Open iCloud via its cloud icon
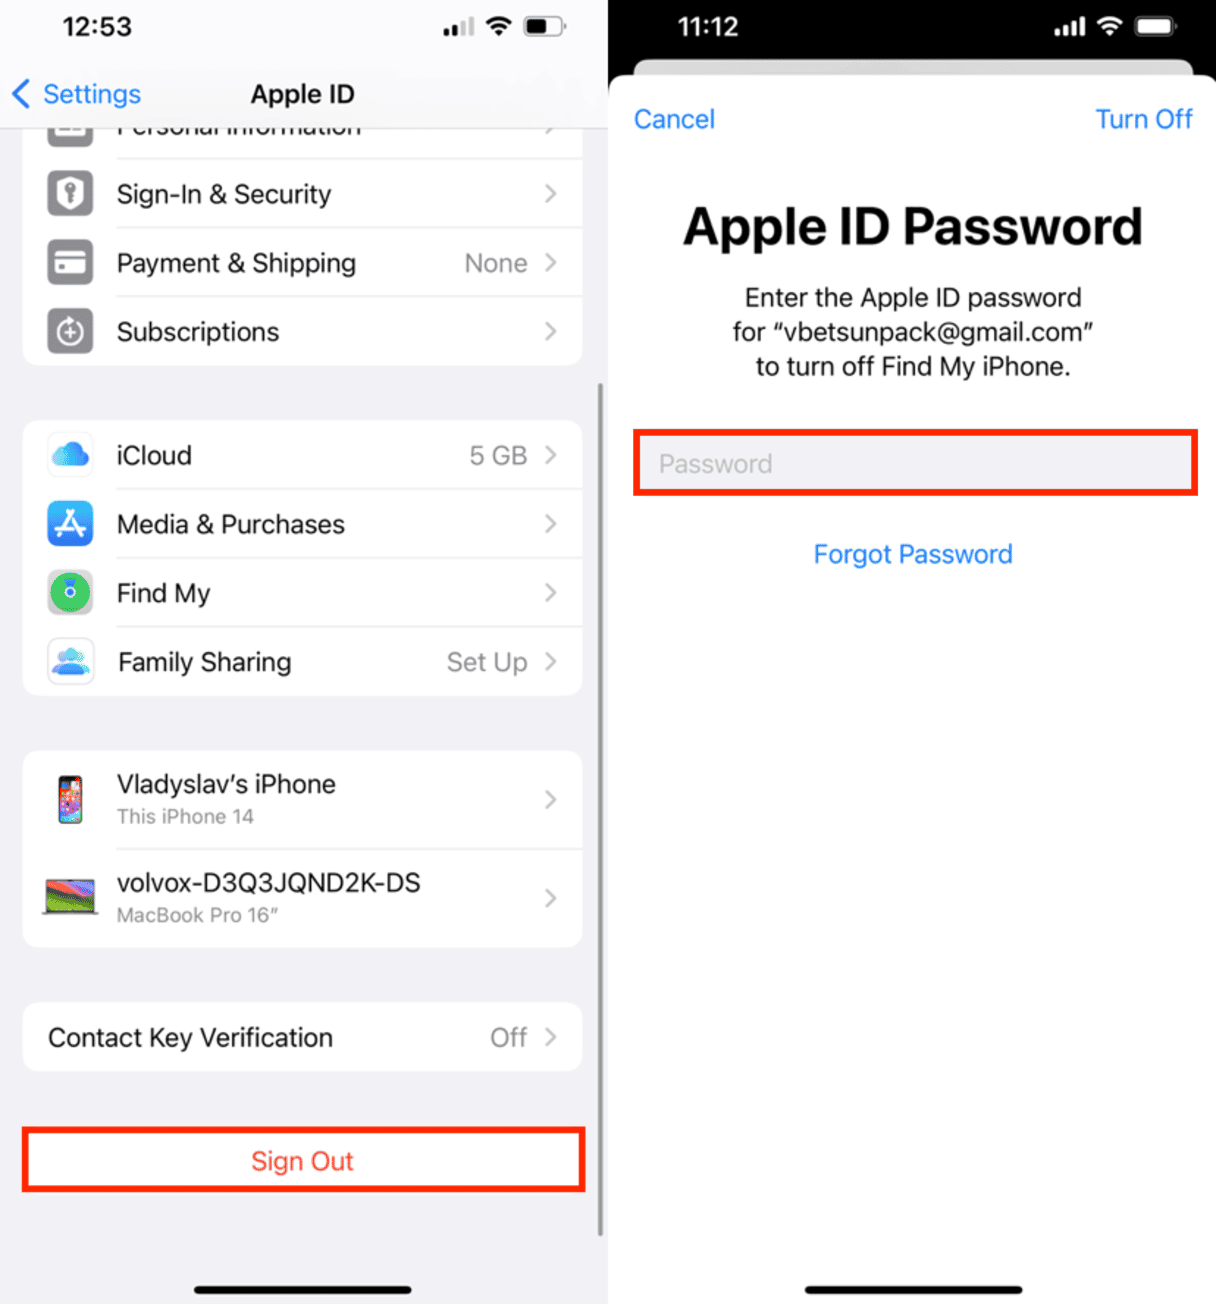Viewport: 1216px width, 1304px height. tap(70, 455)
